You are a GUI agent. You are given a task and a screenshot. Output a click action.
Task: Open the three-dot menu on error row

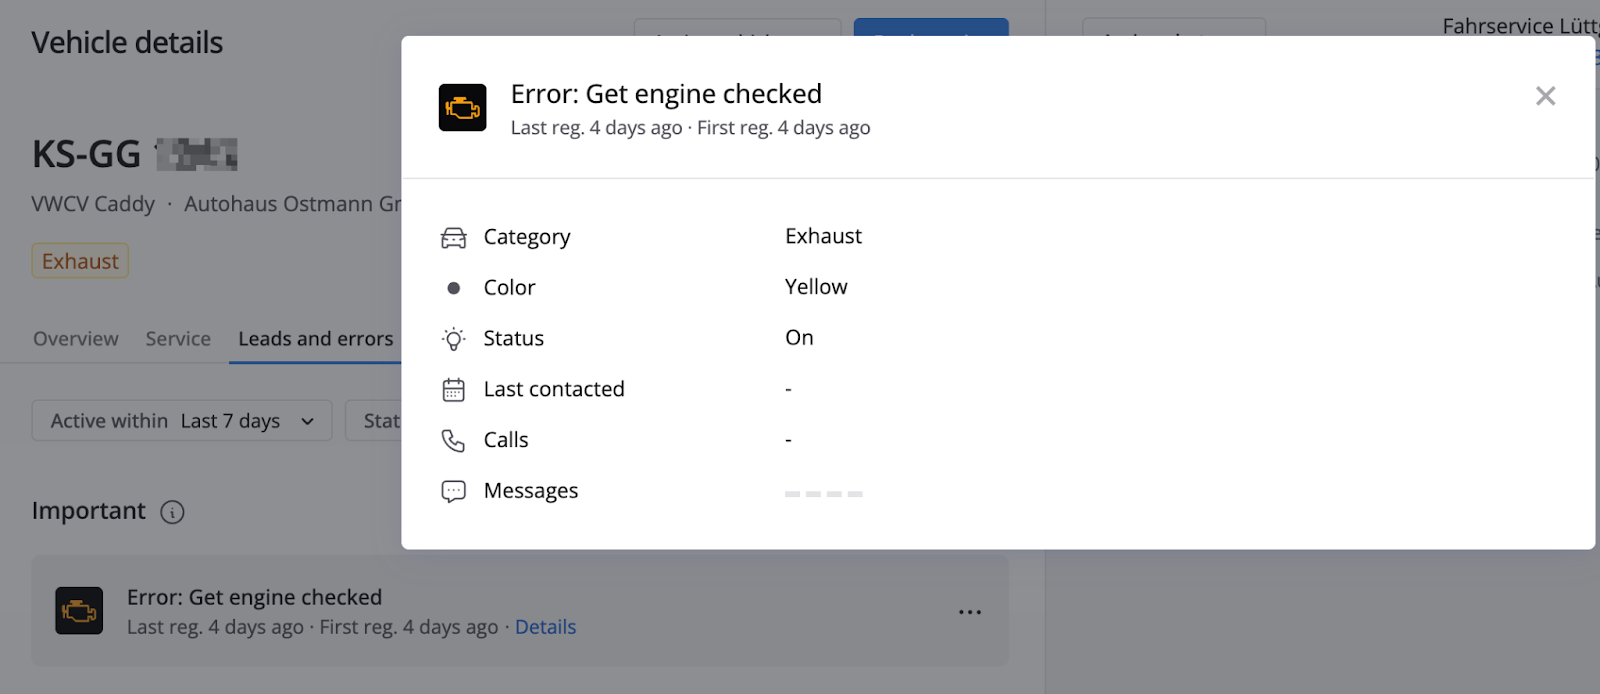pyautogui.click(x=970, y=612)
